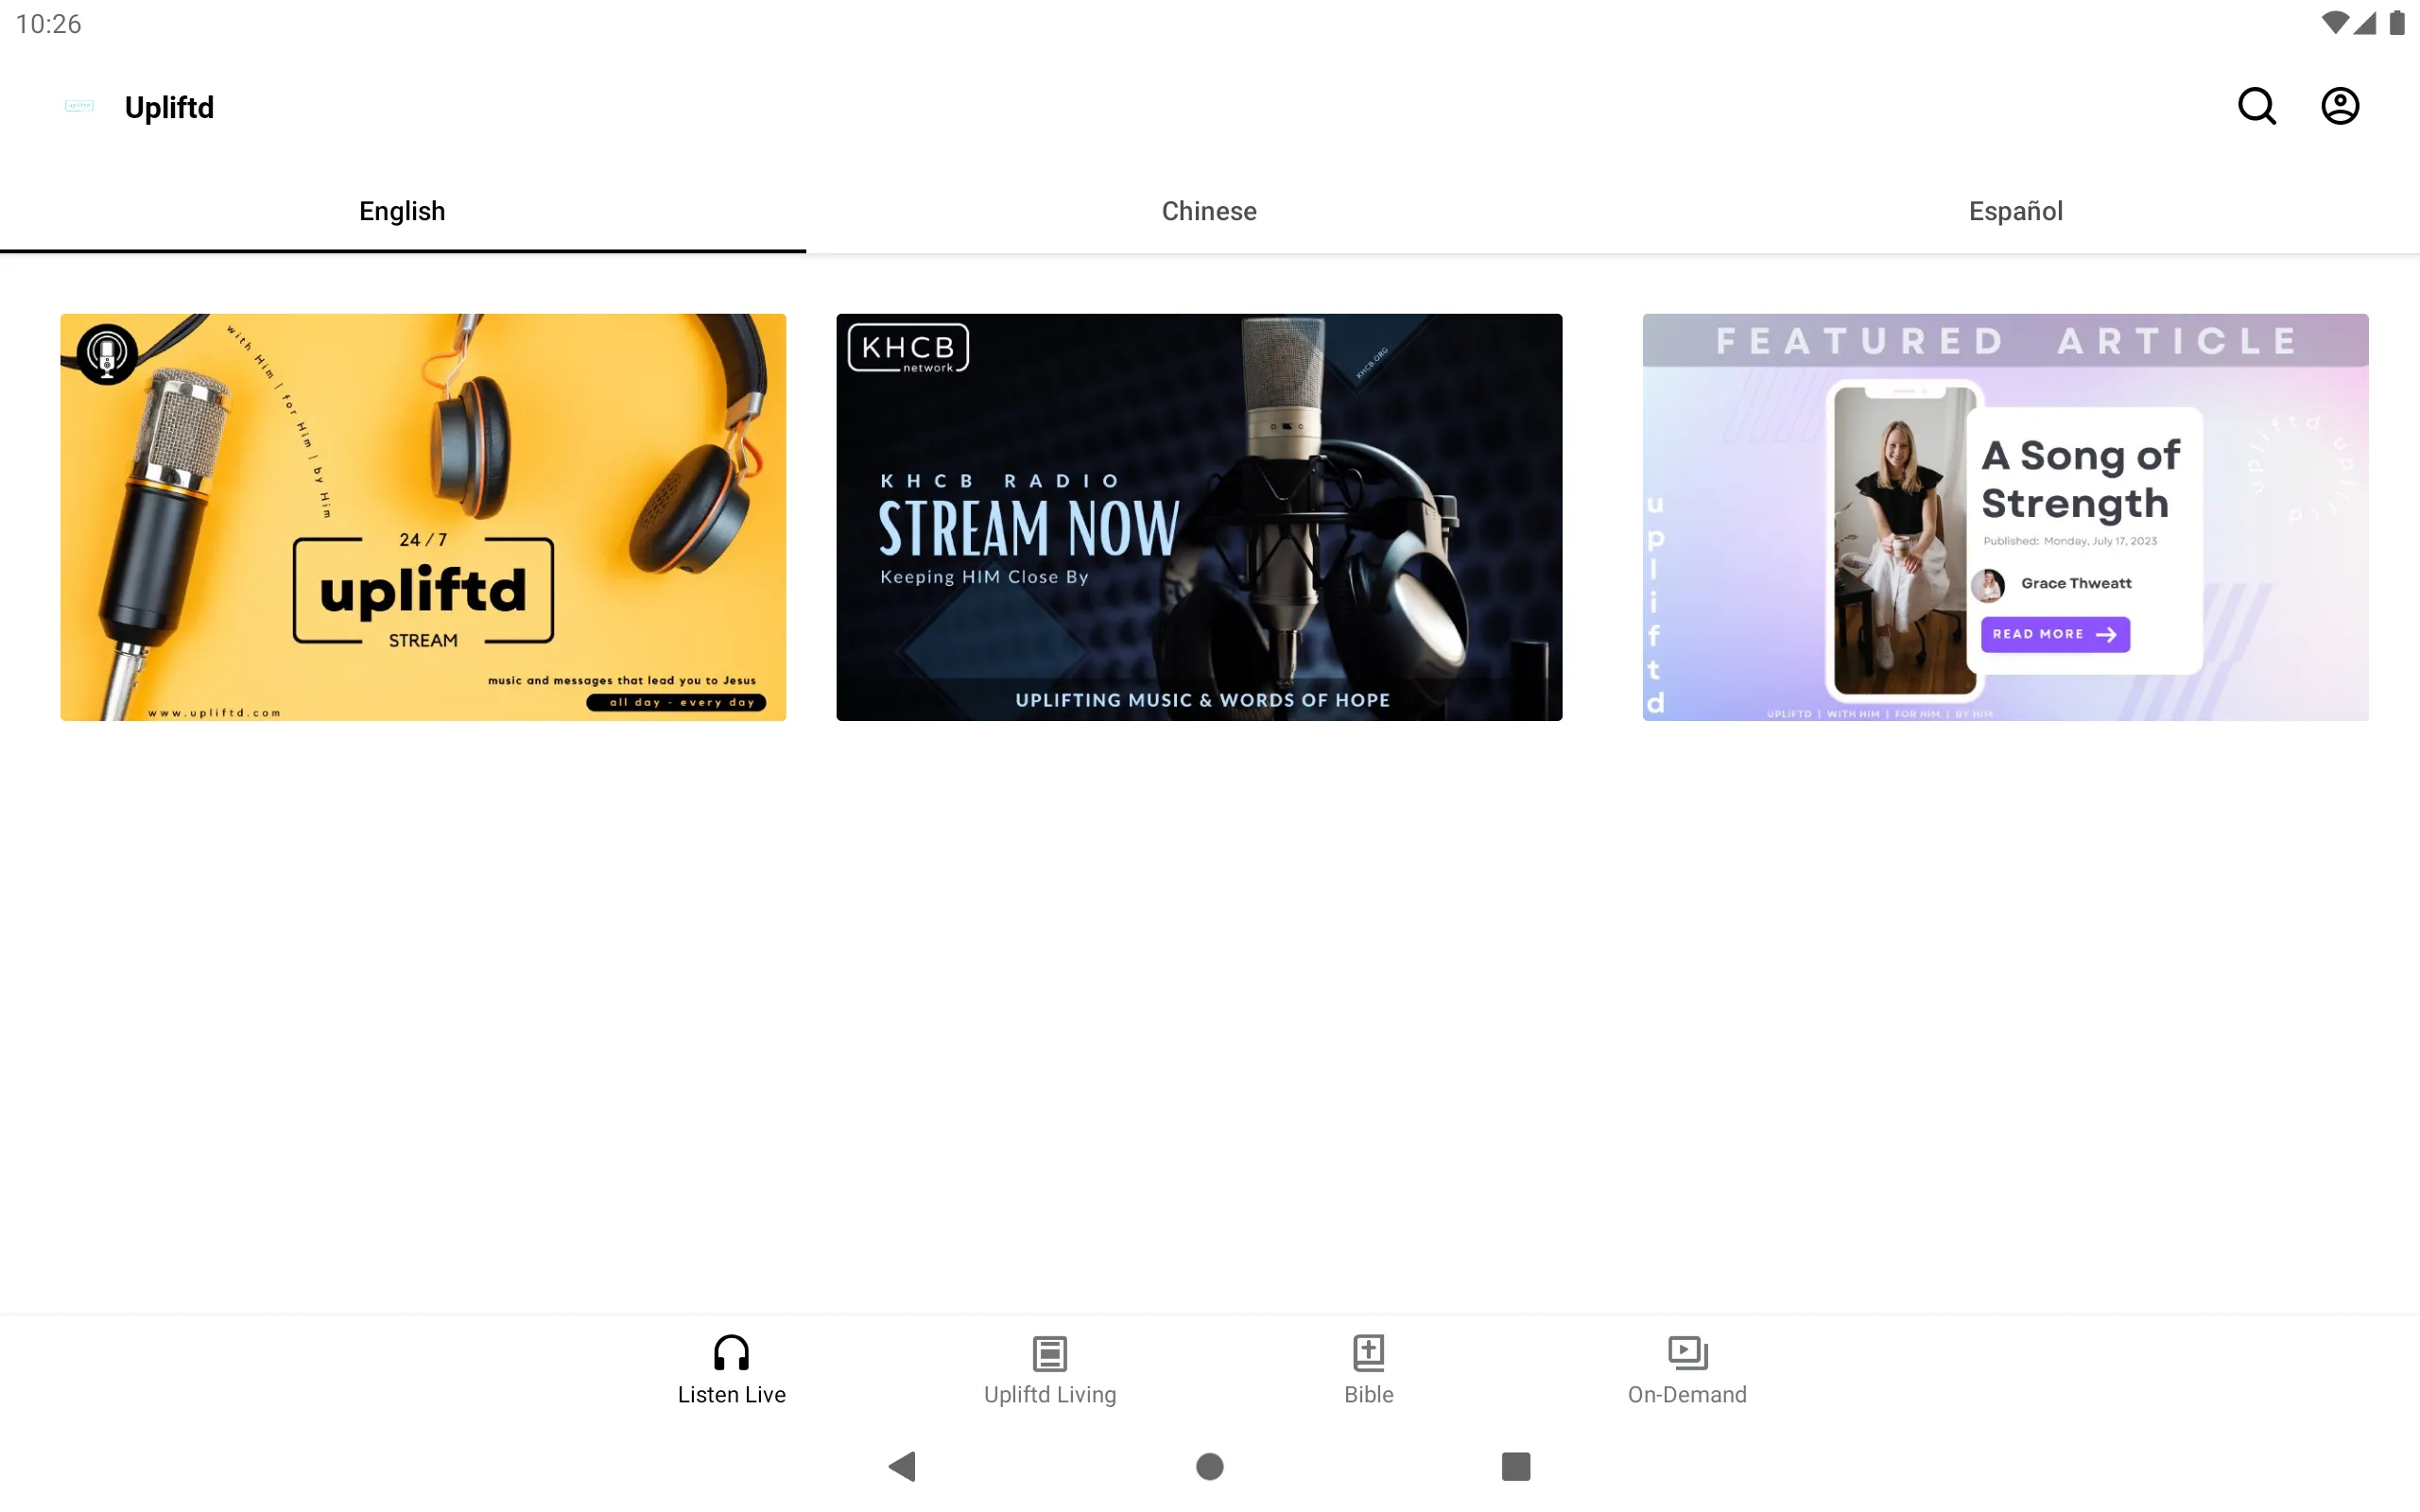The width and height of the screenshot is (2420, 1512).
Task: Select the Español language tab
Action: 2017,211
